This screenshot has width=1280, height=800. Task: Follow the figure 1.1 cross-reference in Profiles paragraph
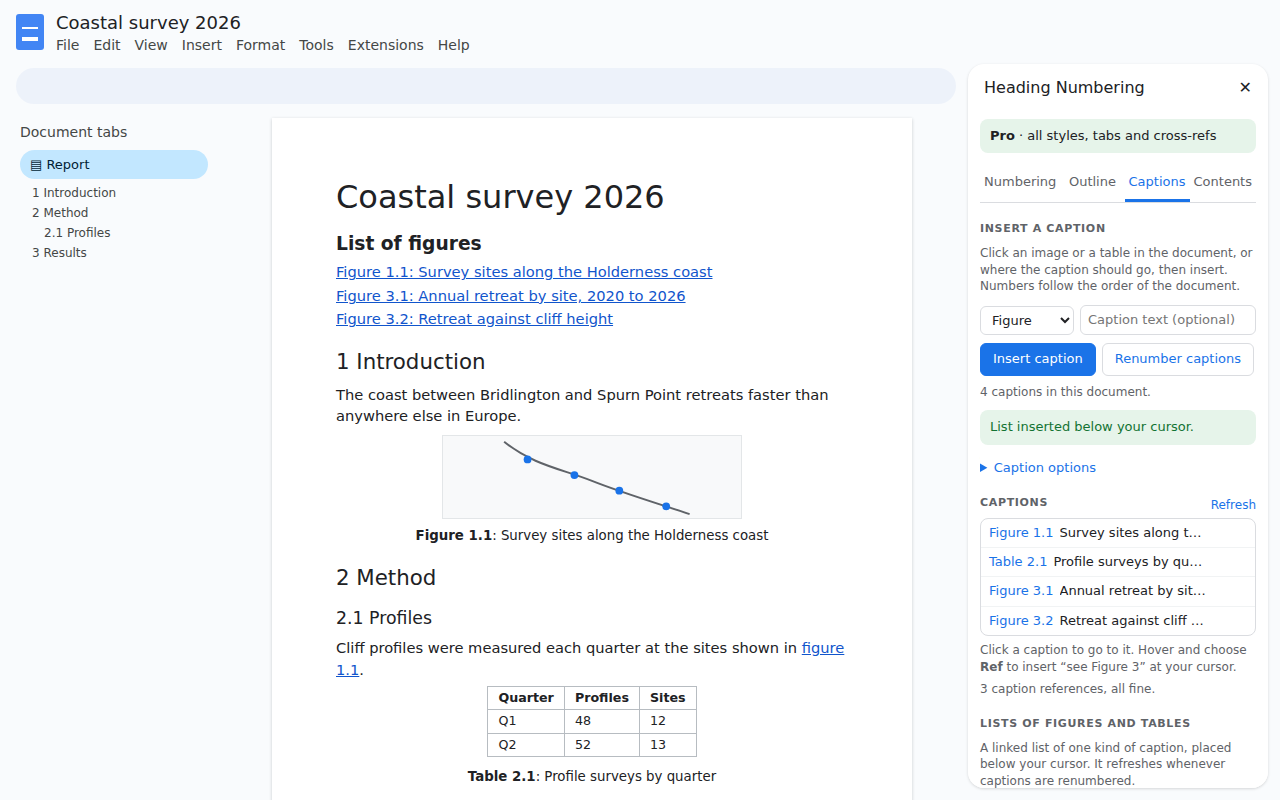[x=823, y=648]
